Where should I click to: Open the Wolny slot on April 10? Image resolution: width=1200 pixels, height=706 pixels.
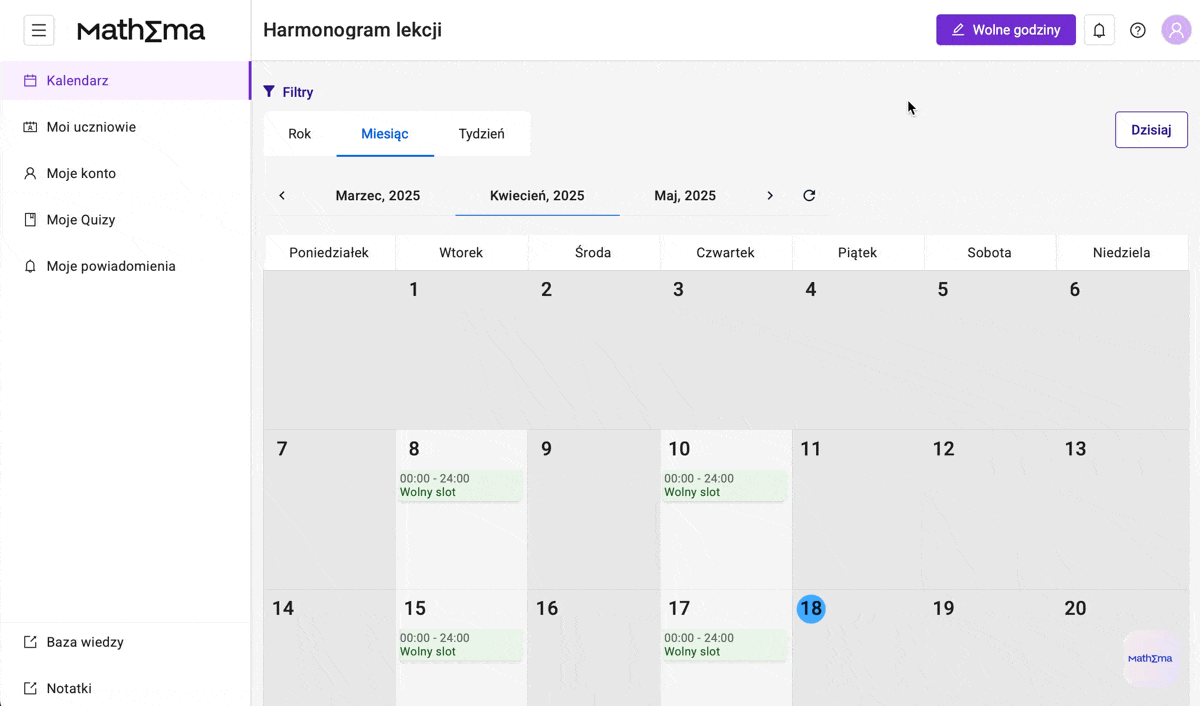[x=724, y=485]
